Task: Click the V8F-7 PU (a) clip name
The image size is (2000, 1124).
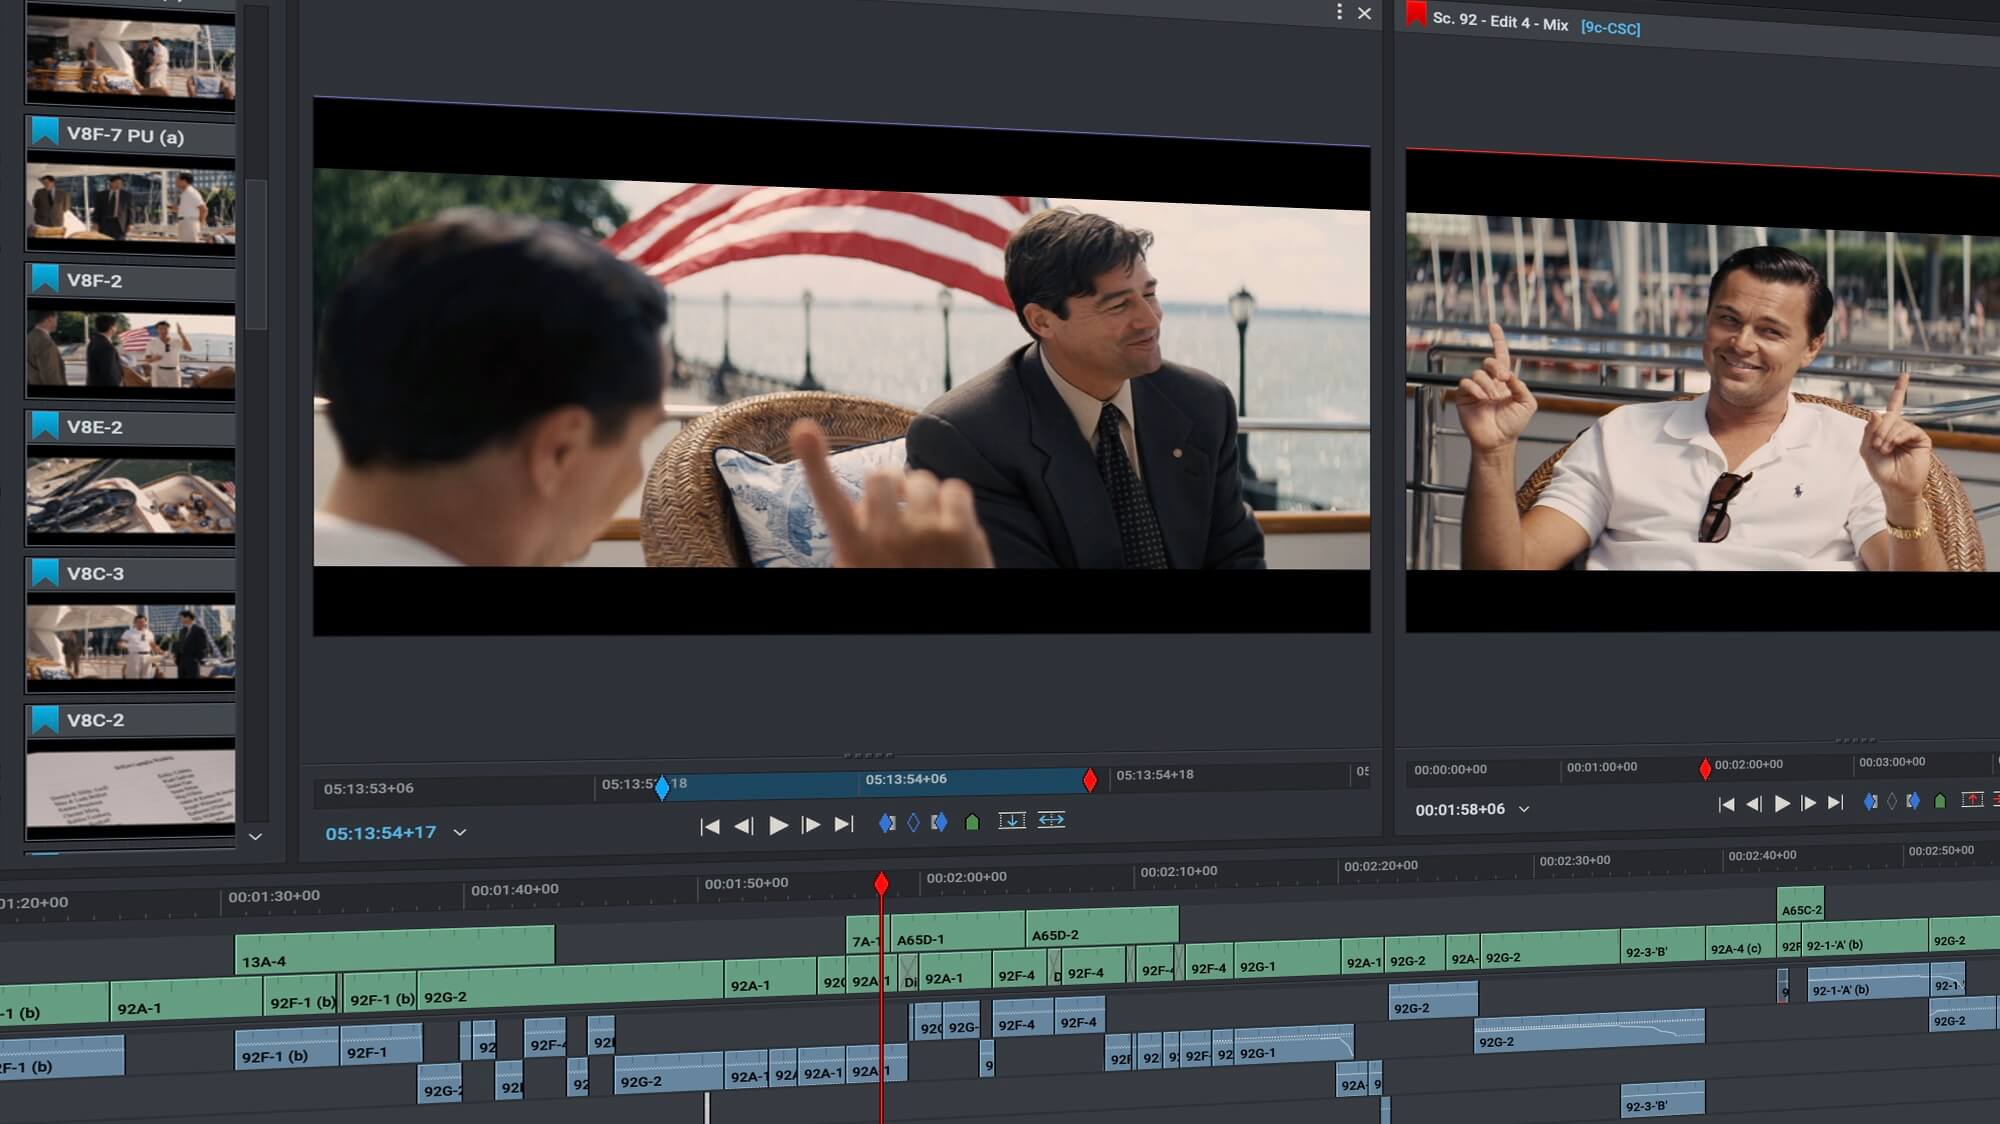Action: pos(124,135)
